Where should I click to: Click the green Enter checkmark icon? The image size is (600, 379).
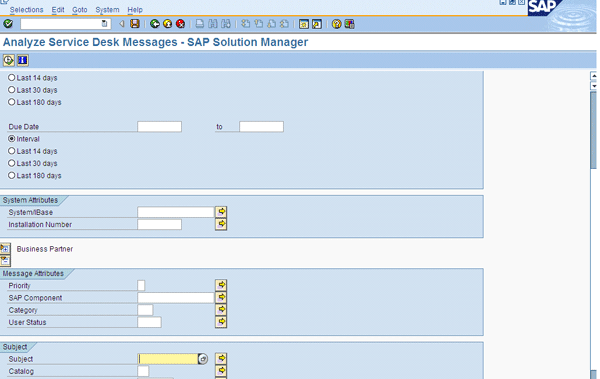point(8,24)
